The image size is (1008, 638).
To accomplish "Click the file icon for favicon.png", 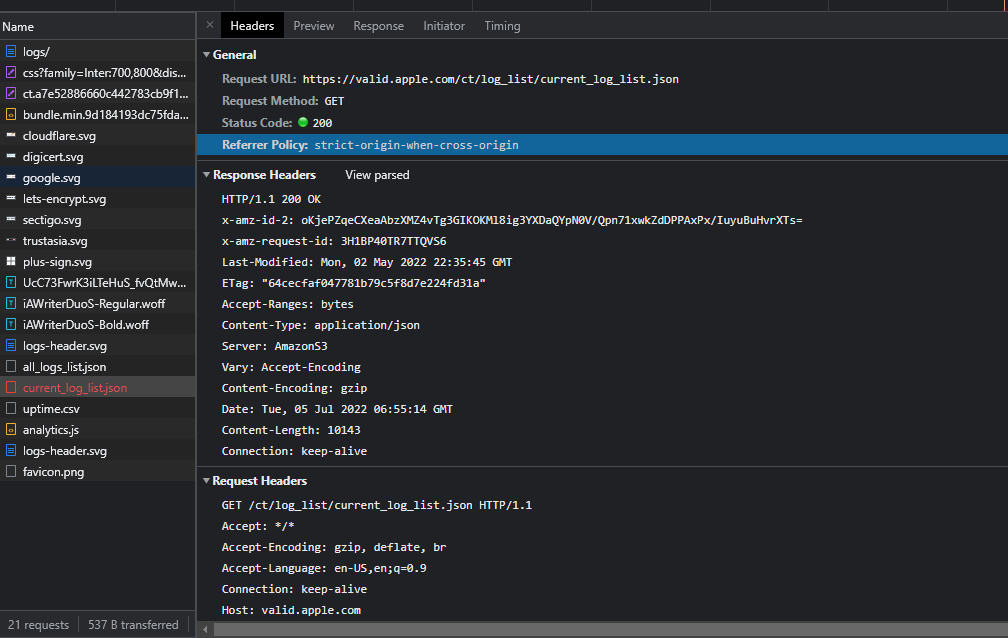I will [x=11, y=471].
